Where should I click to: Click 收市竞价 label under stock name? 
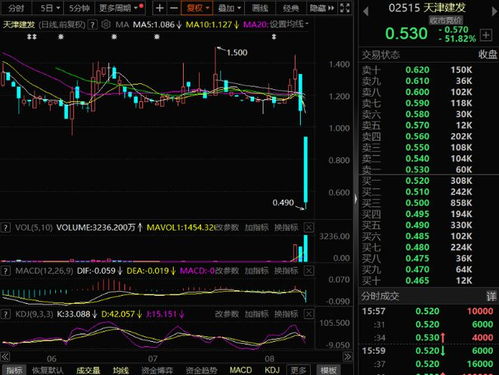(446, 20)
